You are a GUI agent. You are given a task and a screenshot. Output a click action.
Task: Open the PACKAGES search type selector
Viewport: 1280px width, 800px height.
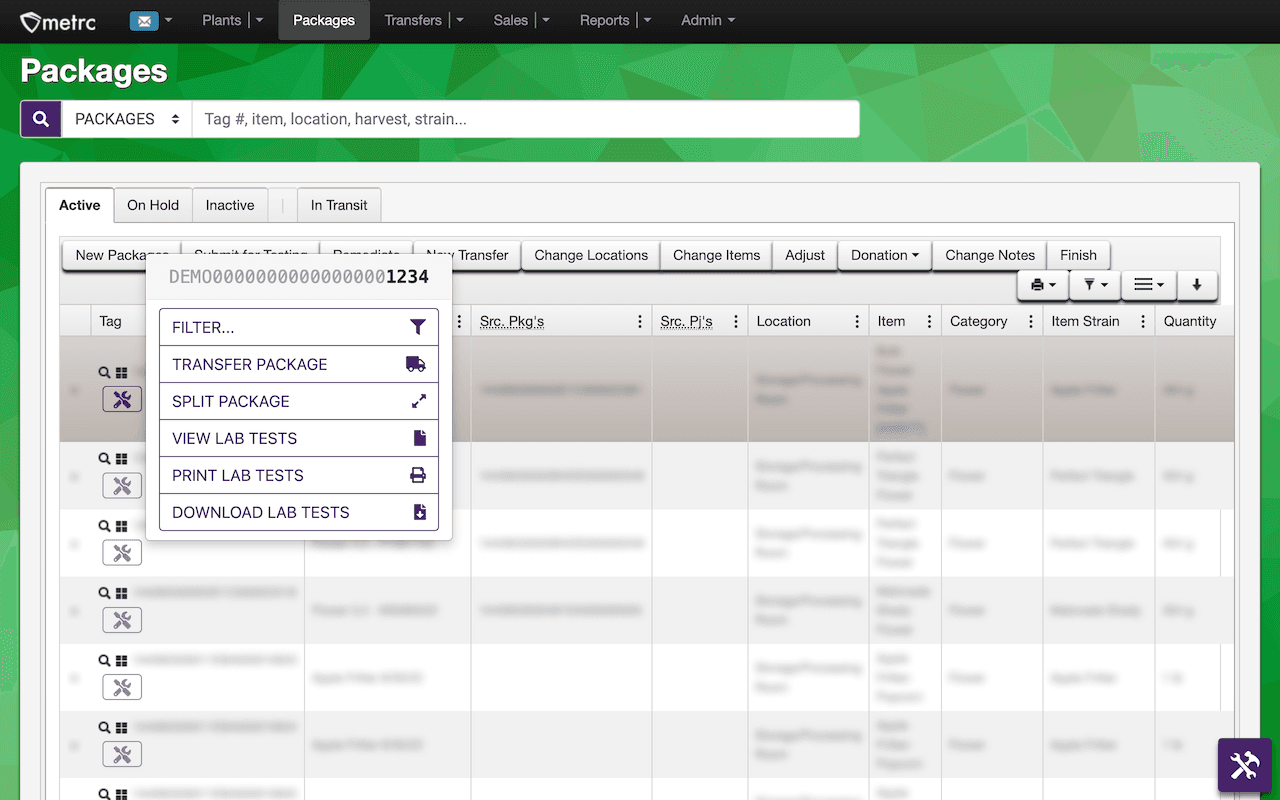[x=127, y=119]
